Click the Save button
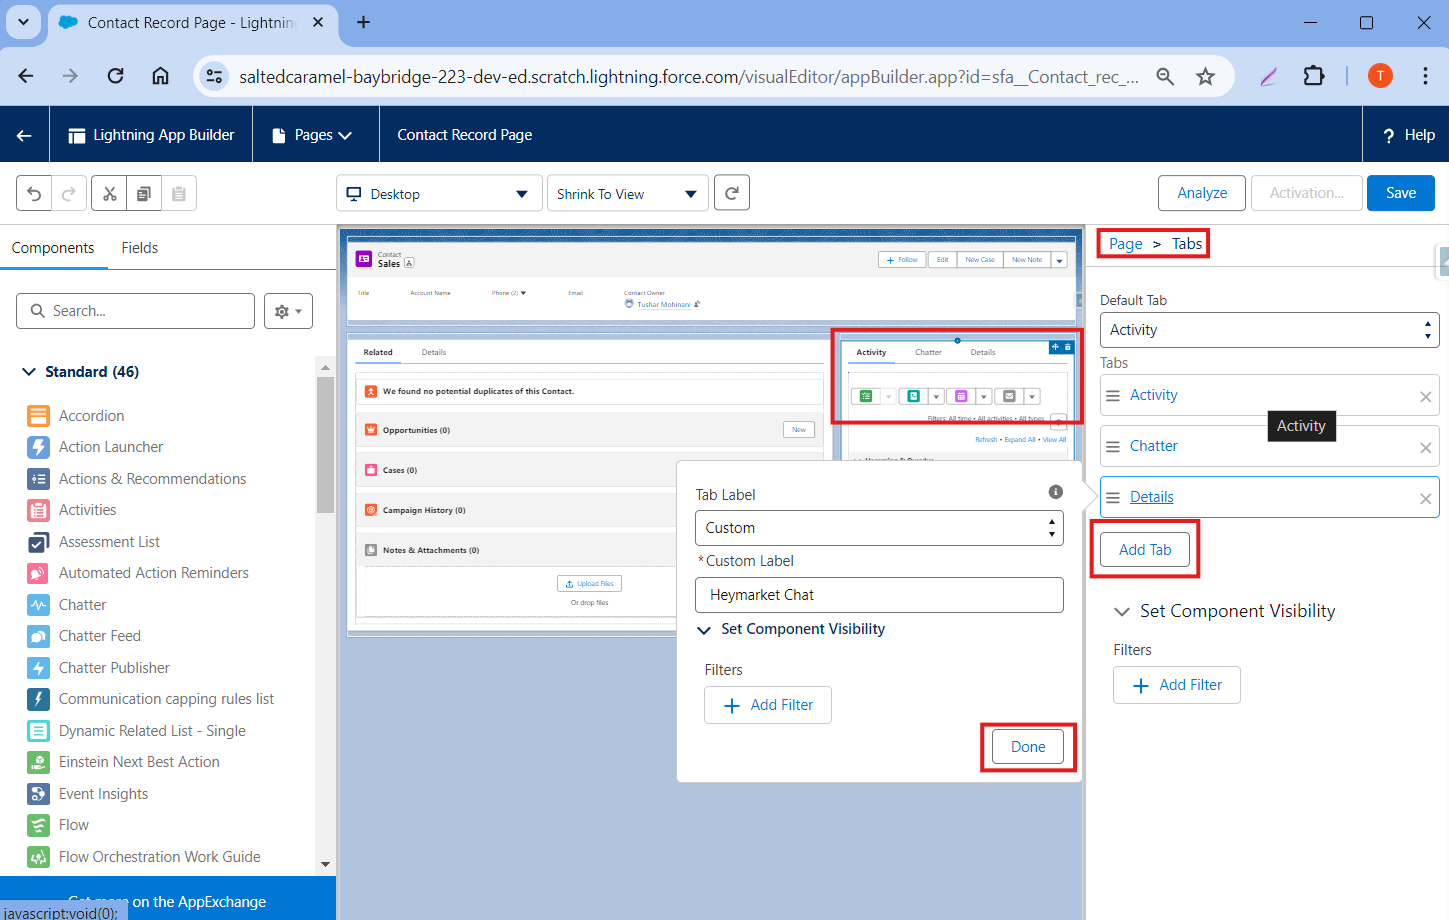Screen dimensions: 1449x920 point(1400,193)
